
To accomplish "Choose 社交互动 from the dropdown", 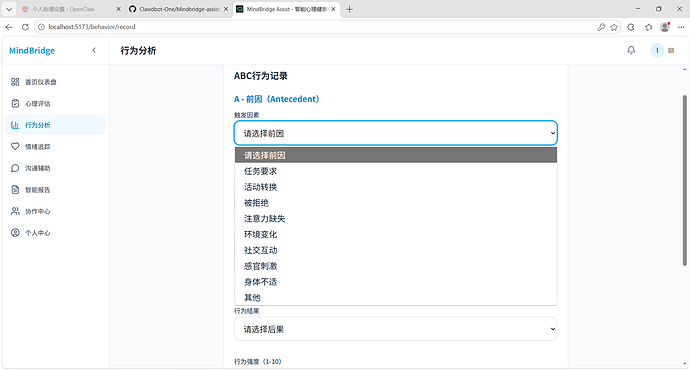I will [x=396, y=250].
